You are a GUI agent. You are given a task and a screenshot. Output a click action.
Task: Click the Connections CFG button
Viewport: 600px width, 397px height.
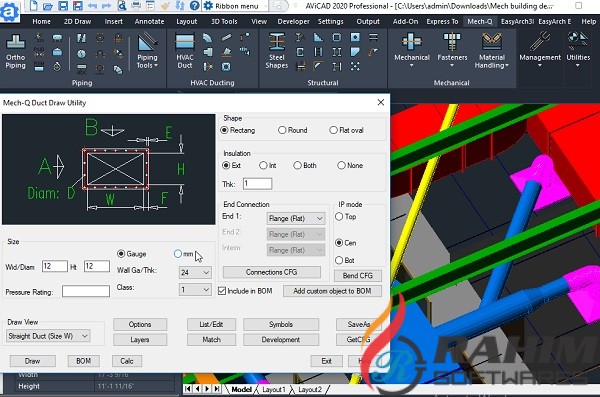click(272, 272)
